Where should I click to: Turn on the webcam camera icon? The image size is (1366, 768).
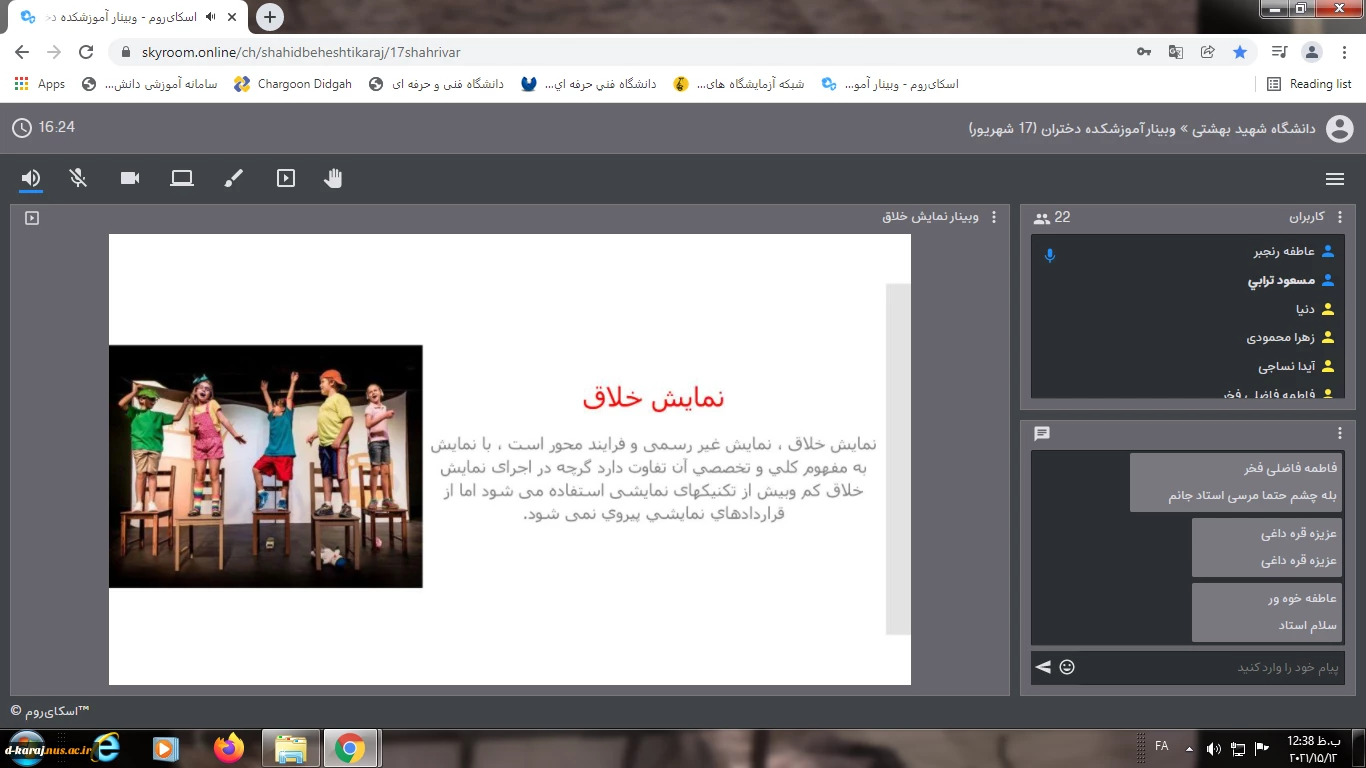pos(130,178)
